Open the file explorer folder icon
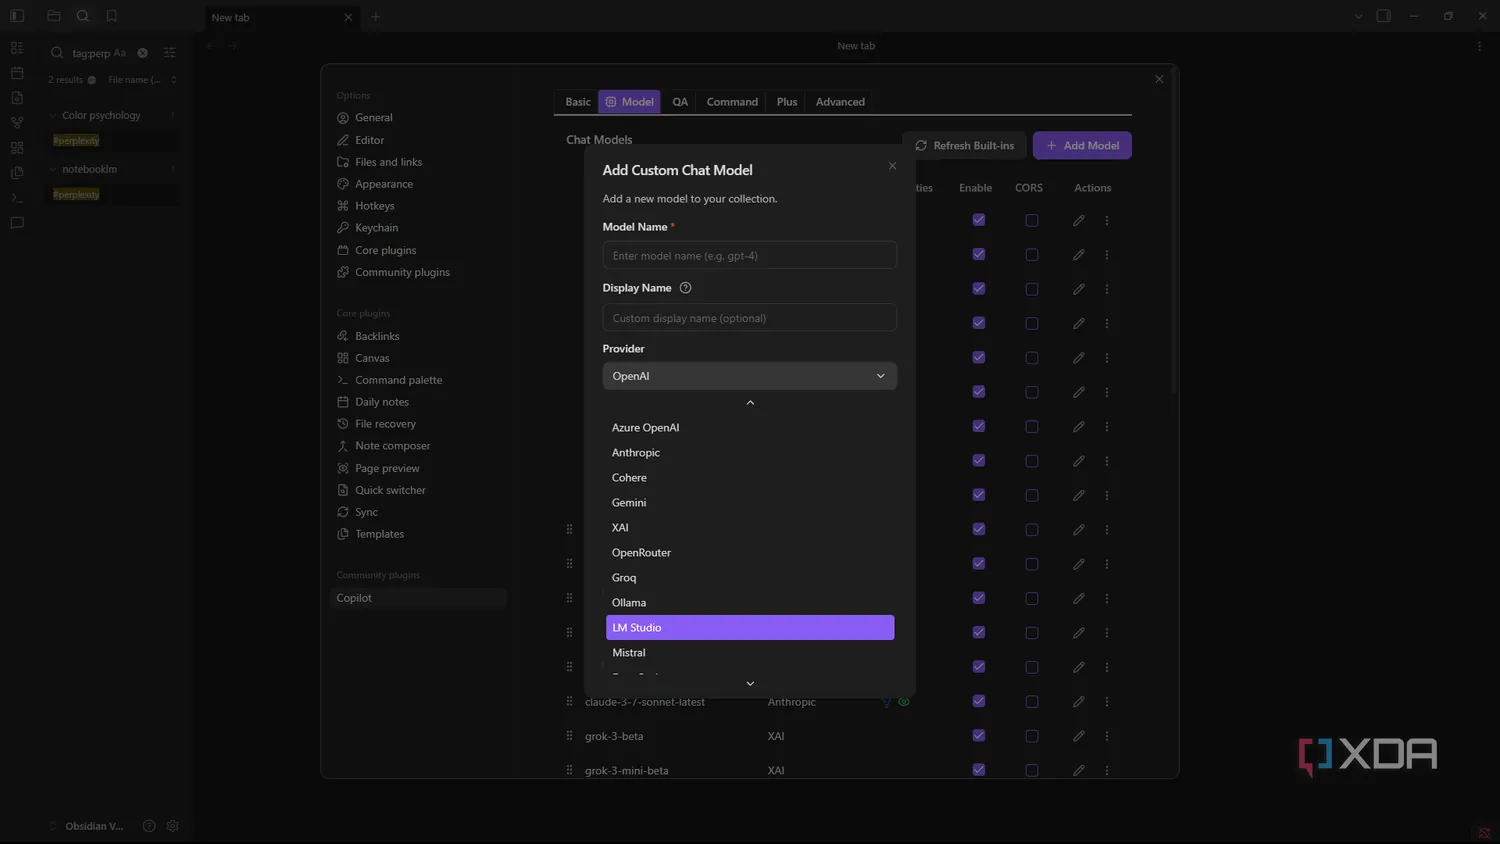1500x844 pixels. (x=54, y=16)
